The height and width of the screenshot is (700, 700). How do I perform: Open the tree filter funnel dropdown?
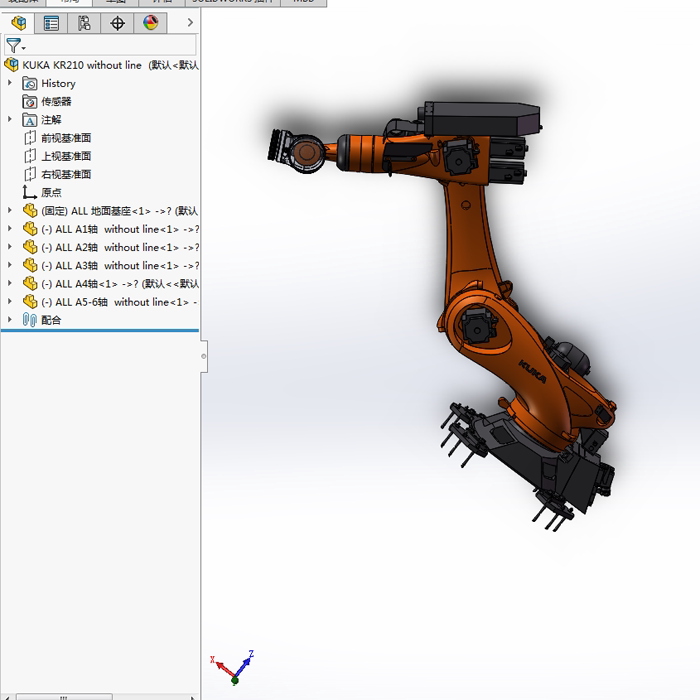click(15, 46)
